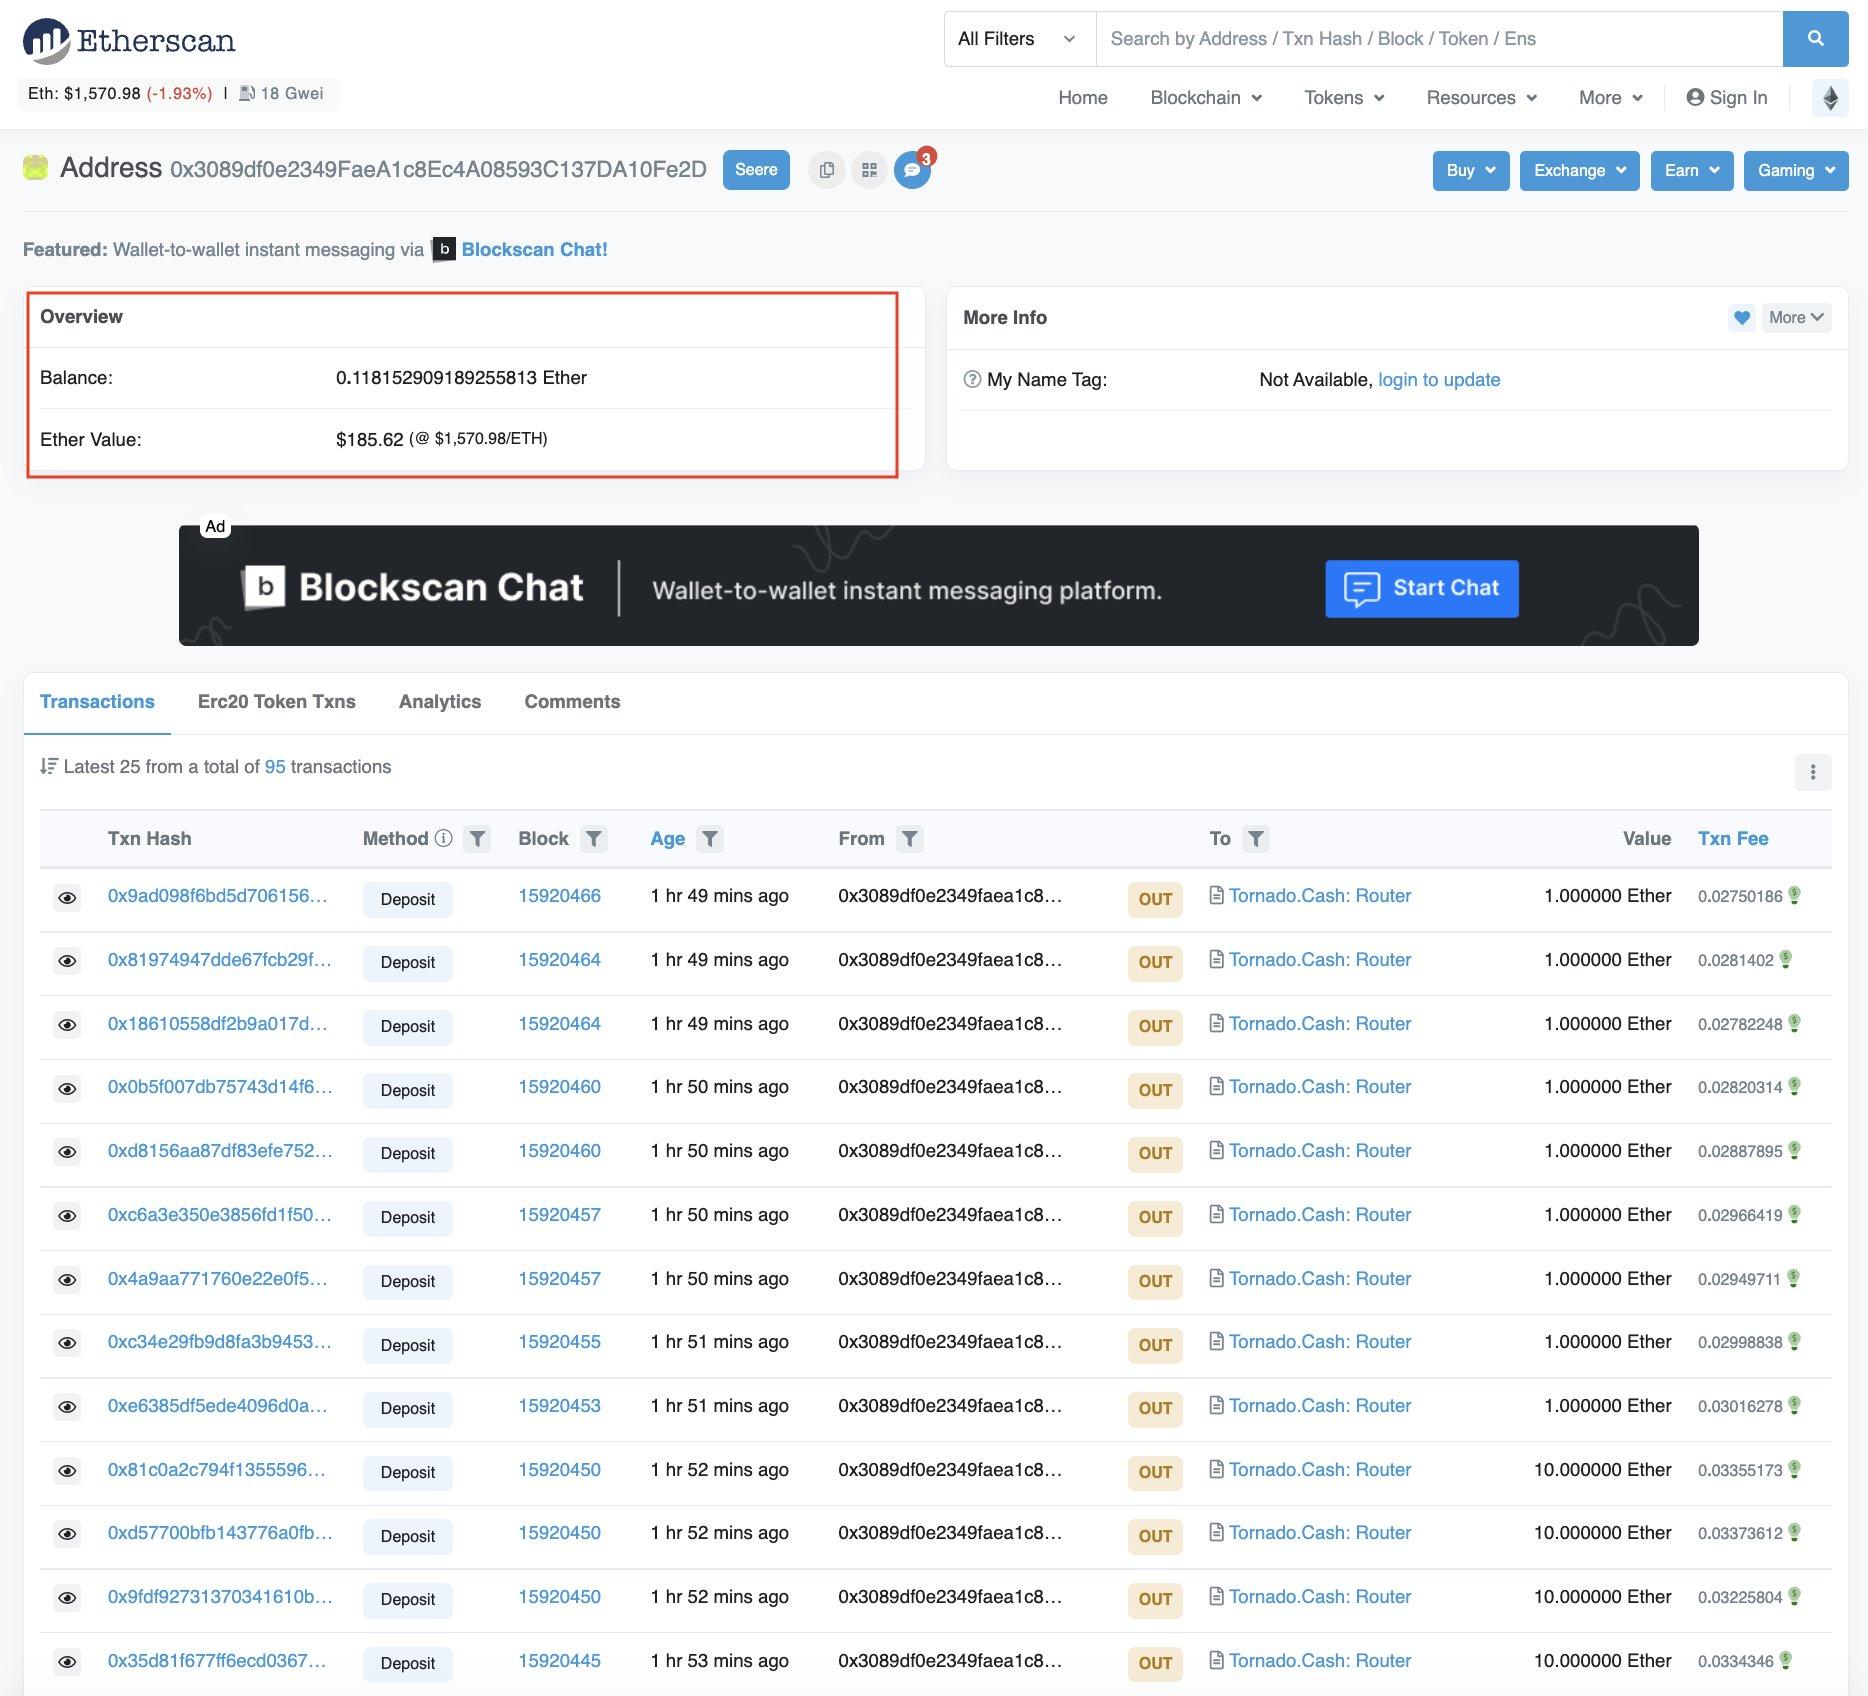Expand the Blockchain navigation menu
1868x1696 pixels.
[x=1205, y=98]
